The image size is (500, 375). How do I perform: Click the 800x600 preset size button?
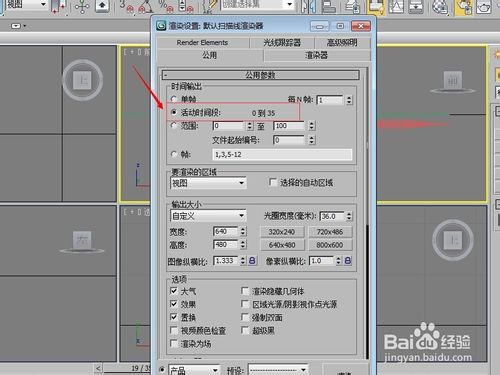pos(330,245)
